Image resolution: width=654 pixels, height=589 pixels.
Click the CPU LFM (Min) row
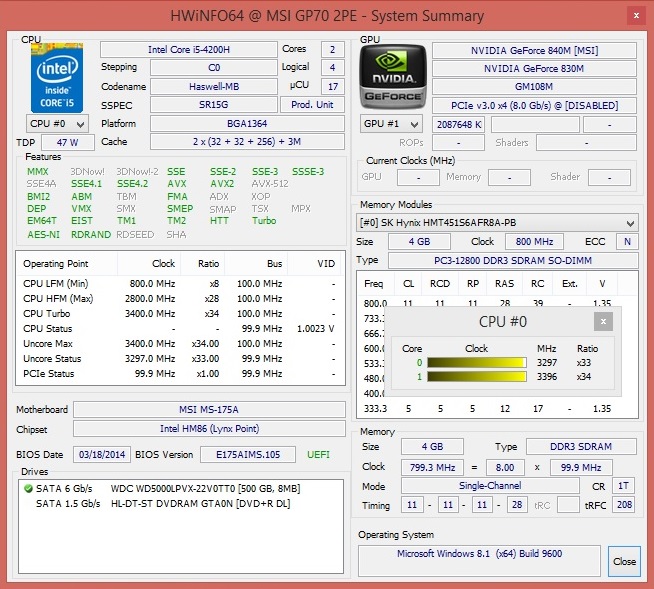(x=180, y=284)
